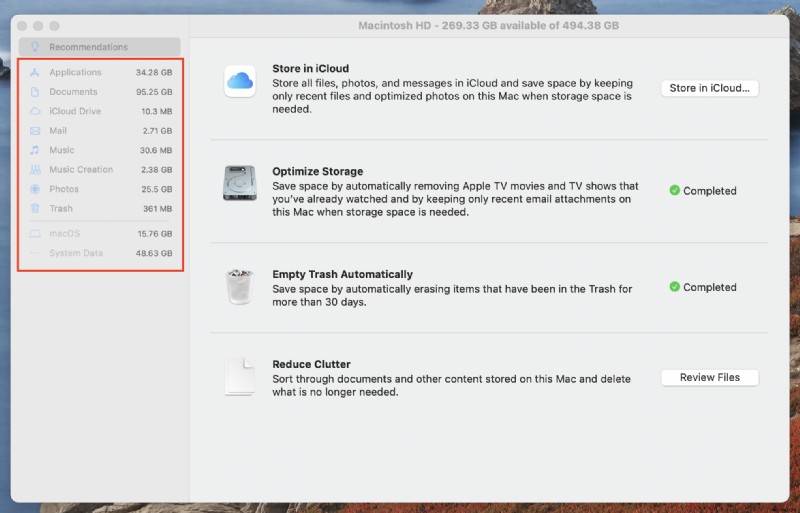Click the Reduce Clutter document icon
Image resolution: width=800 pixels, height=513 pixels.
pos(240,377)
